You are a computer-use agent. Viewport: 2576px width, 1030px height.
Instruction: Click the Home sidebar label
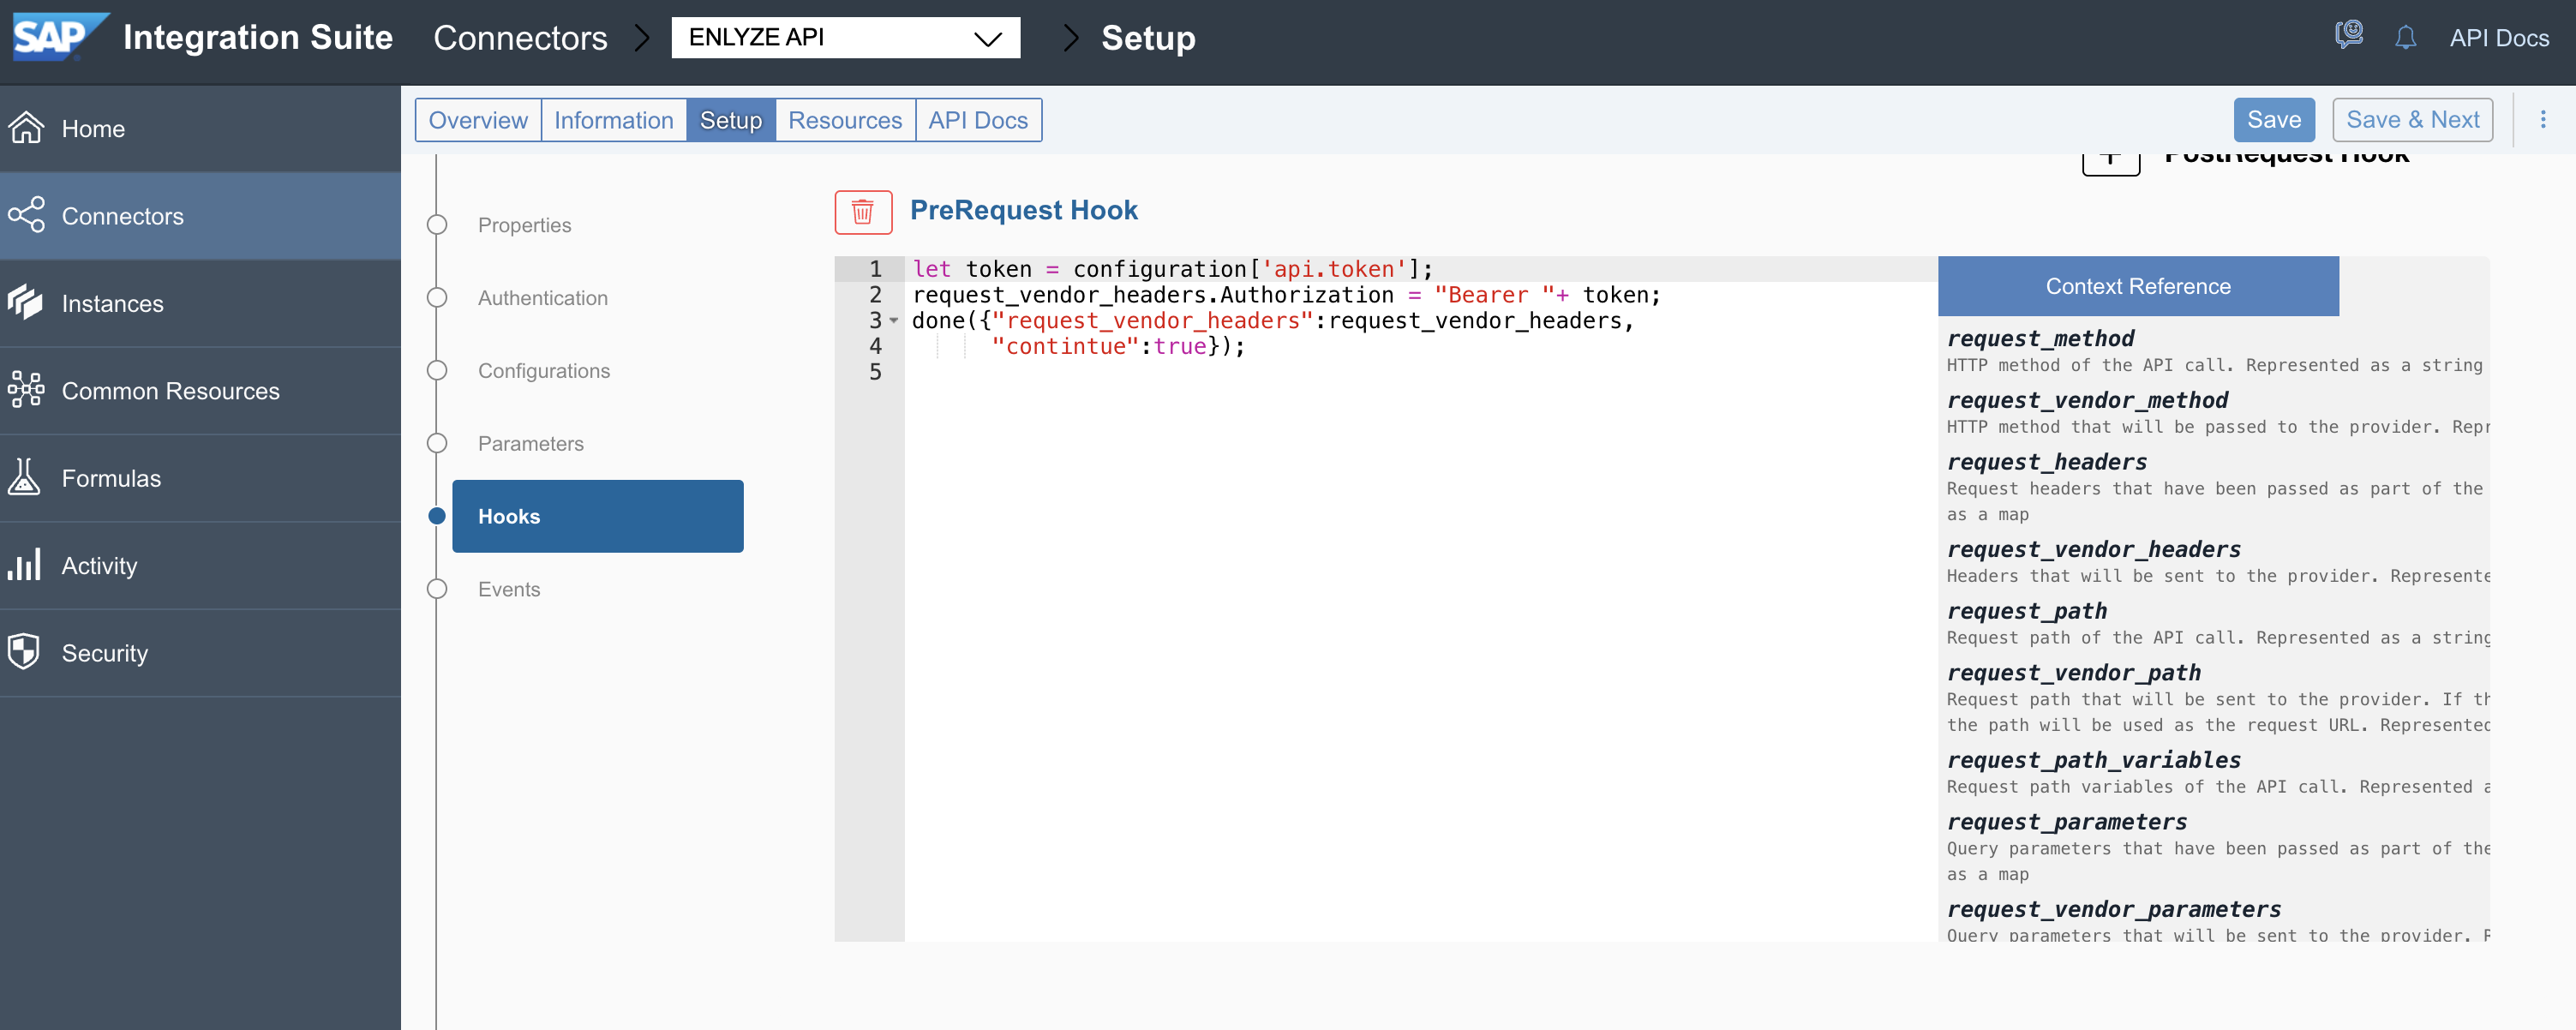93,129
